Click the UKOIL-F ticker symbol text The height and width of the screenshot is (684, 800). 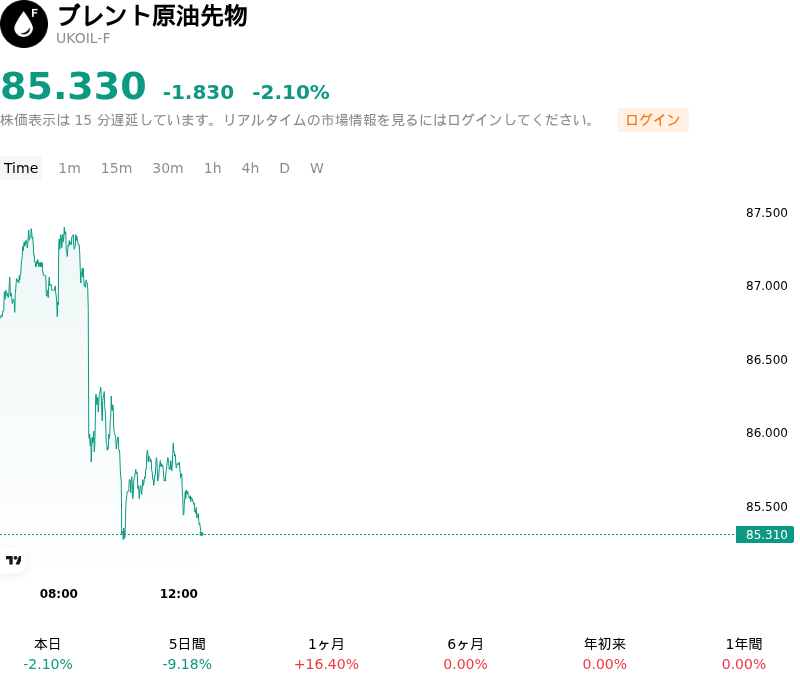[83, 39]
